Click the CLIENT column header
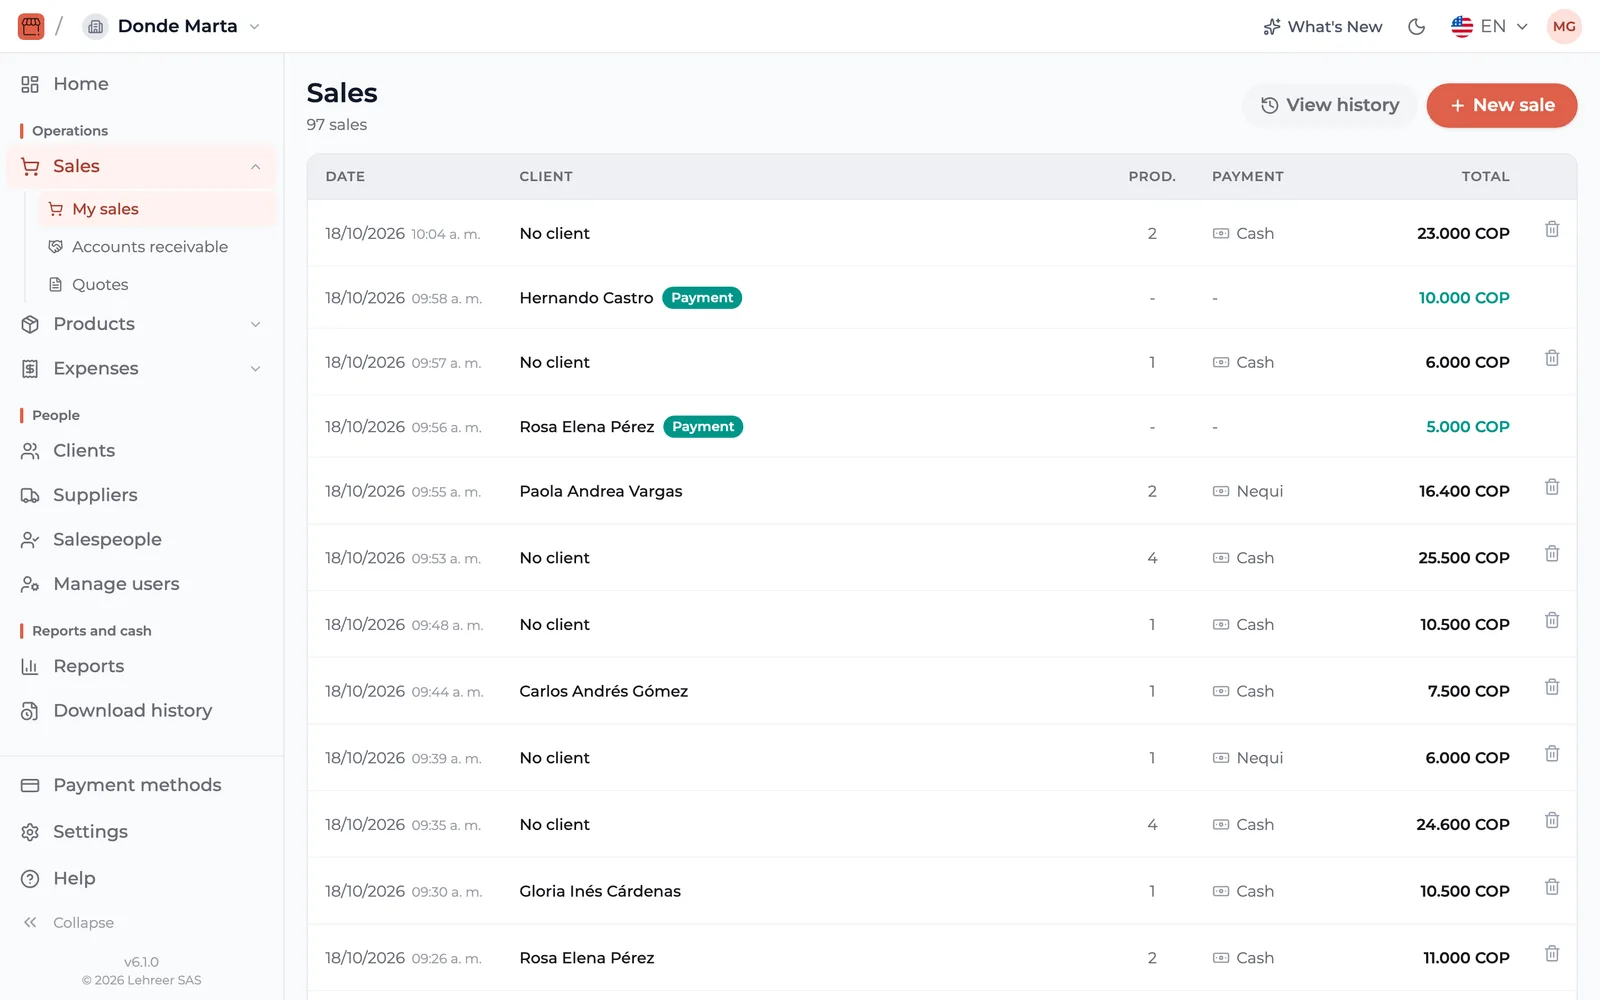 tap(546, 177)
